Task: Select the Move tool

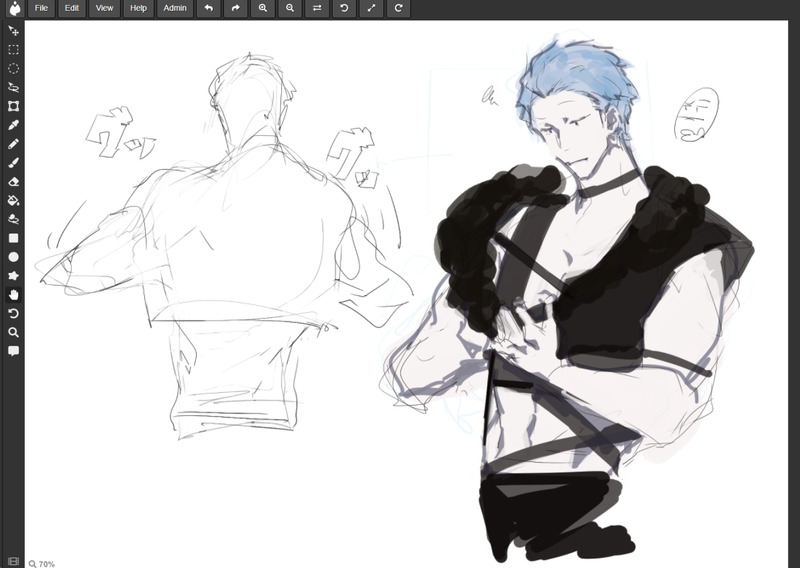Action: click(x=14, y=31)
